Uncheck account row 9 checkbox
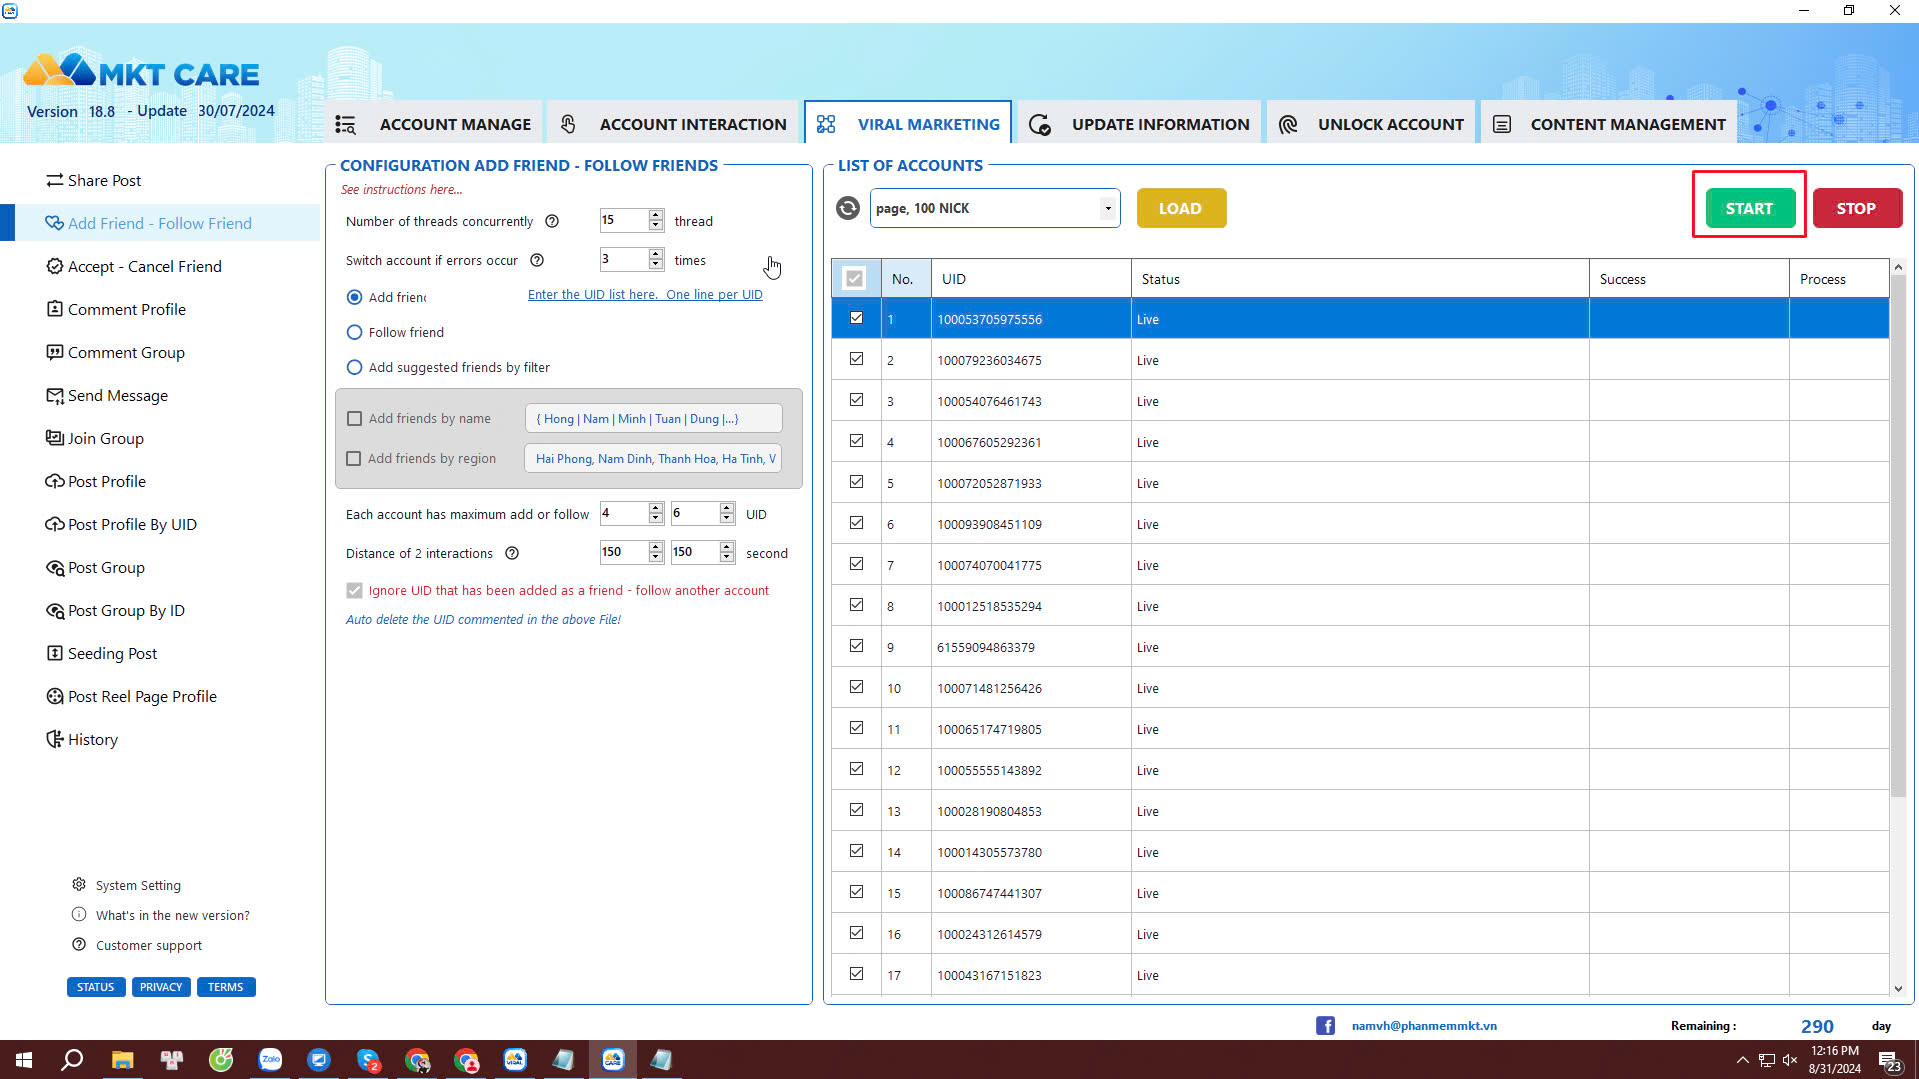The width and height of the screenshot is (1919, 1079). point(856,646)
